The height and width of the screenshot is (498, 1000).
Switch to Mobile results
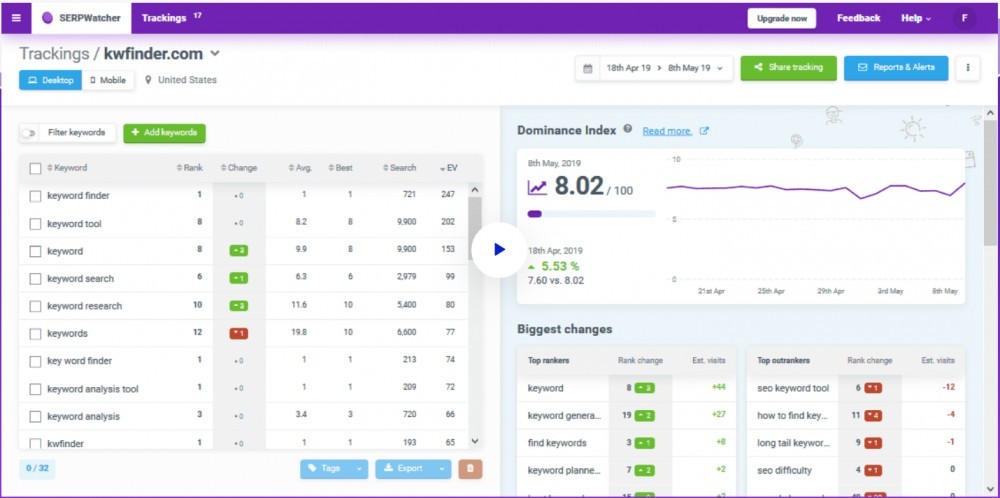tap(108, 80)
